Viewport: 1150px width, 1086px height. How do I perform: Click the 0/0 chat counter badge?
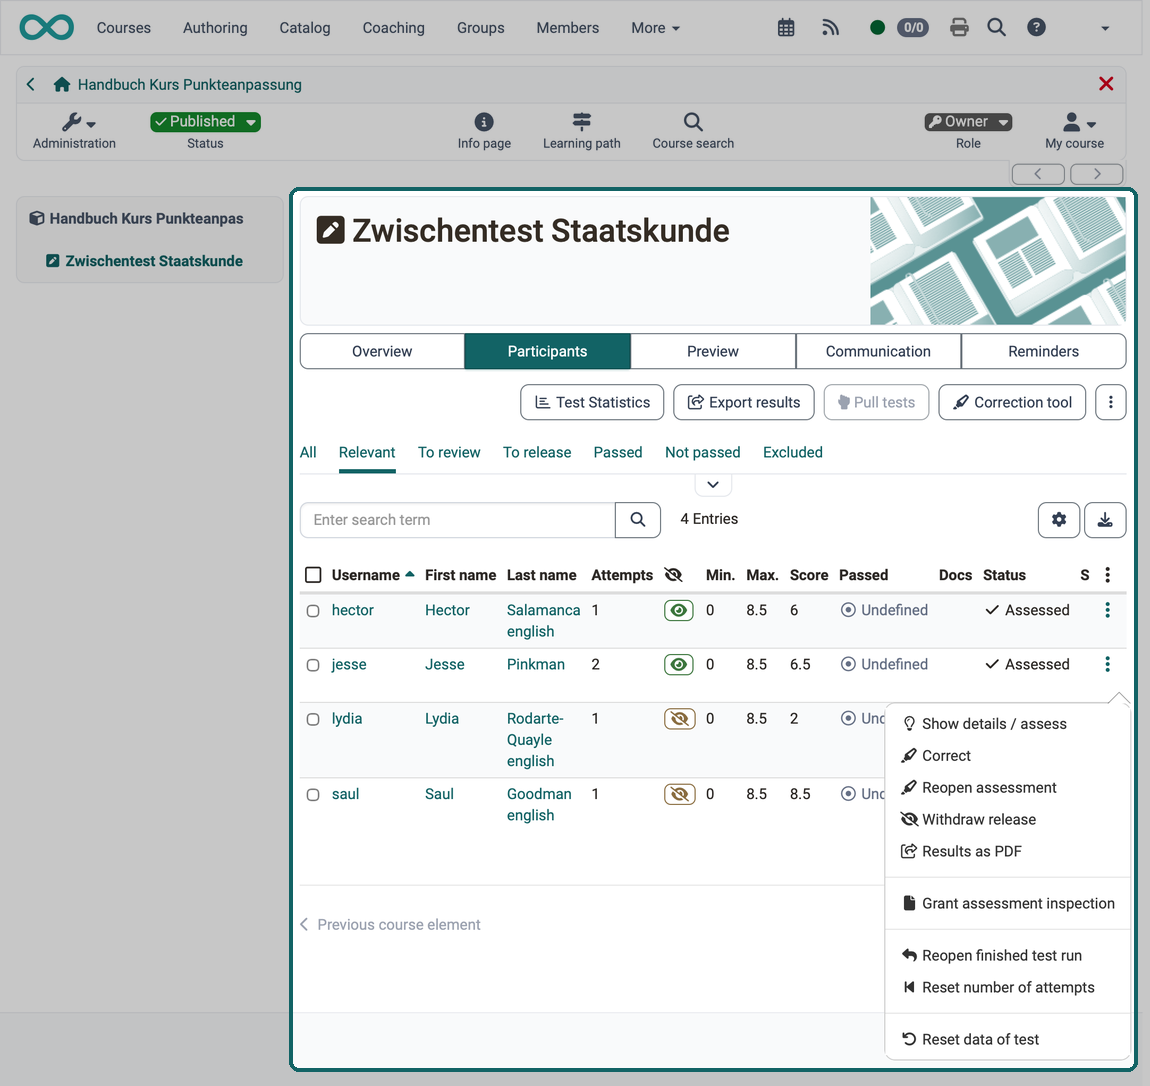coord(913,28)
